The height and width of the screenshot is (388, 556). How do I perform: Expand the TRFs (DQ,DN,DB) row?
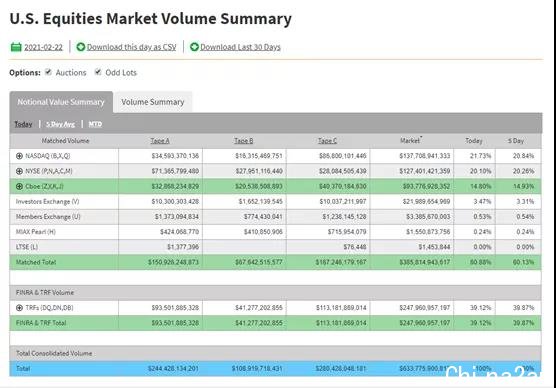tap(20, 308)
